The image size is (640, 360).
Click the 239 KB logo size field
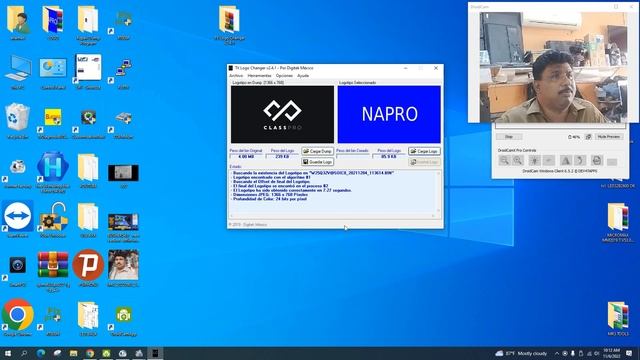[x=282, y=156]
